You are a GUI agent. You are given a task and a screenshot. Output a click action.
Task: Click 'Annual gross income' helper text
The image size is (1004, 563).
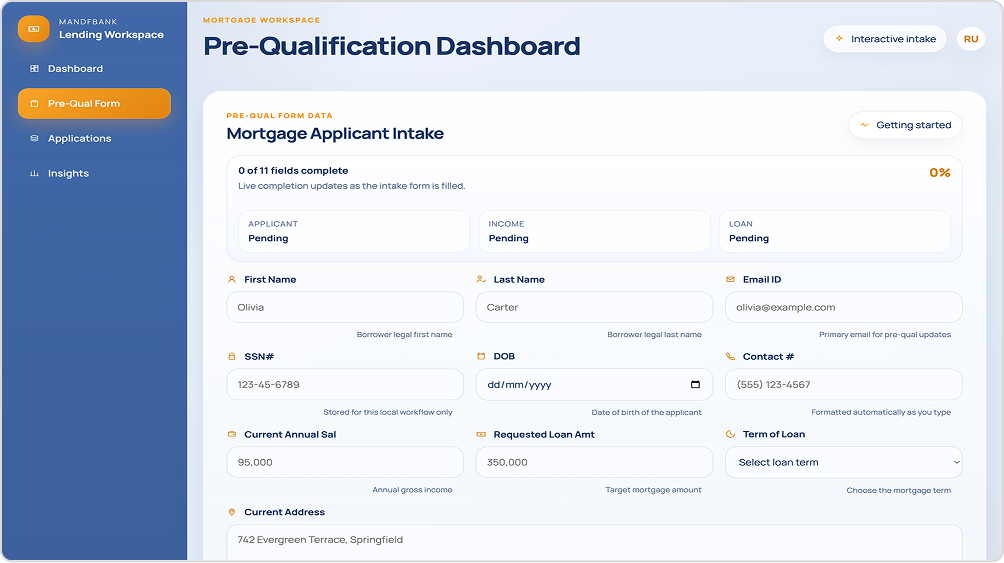coord(412,489)
